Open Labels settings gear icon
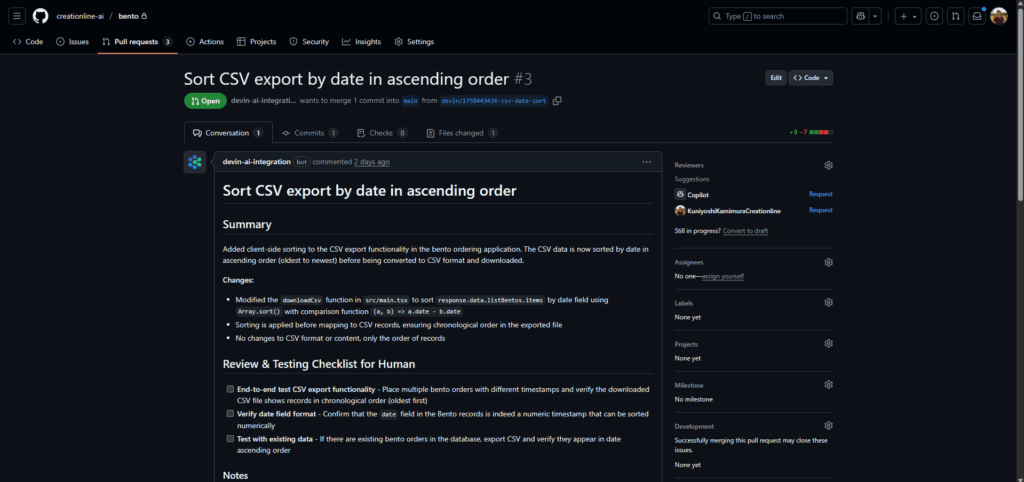This screenshot has height=482, width=1024. (828, 303)
